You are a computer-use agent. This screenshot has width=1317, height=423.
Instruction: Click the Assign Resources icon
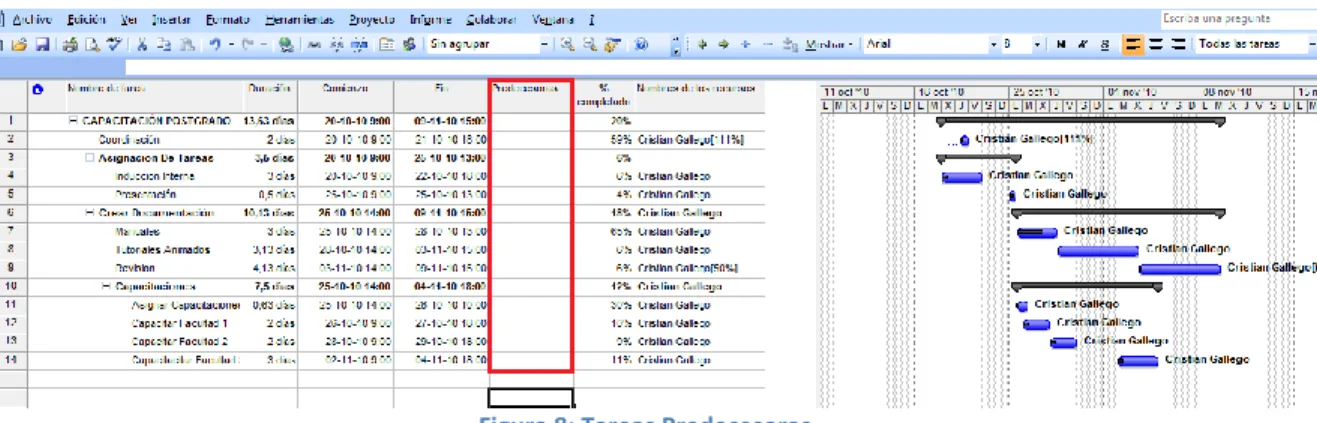tap(408, 44)
